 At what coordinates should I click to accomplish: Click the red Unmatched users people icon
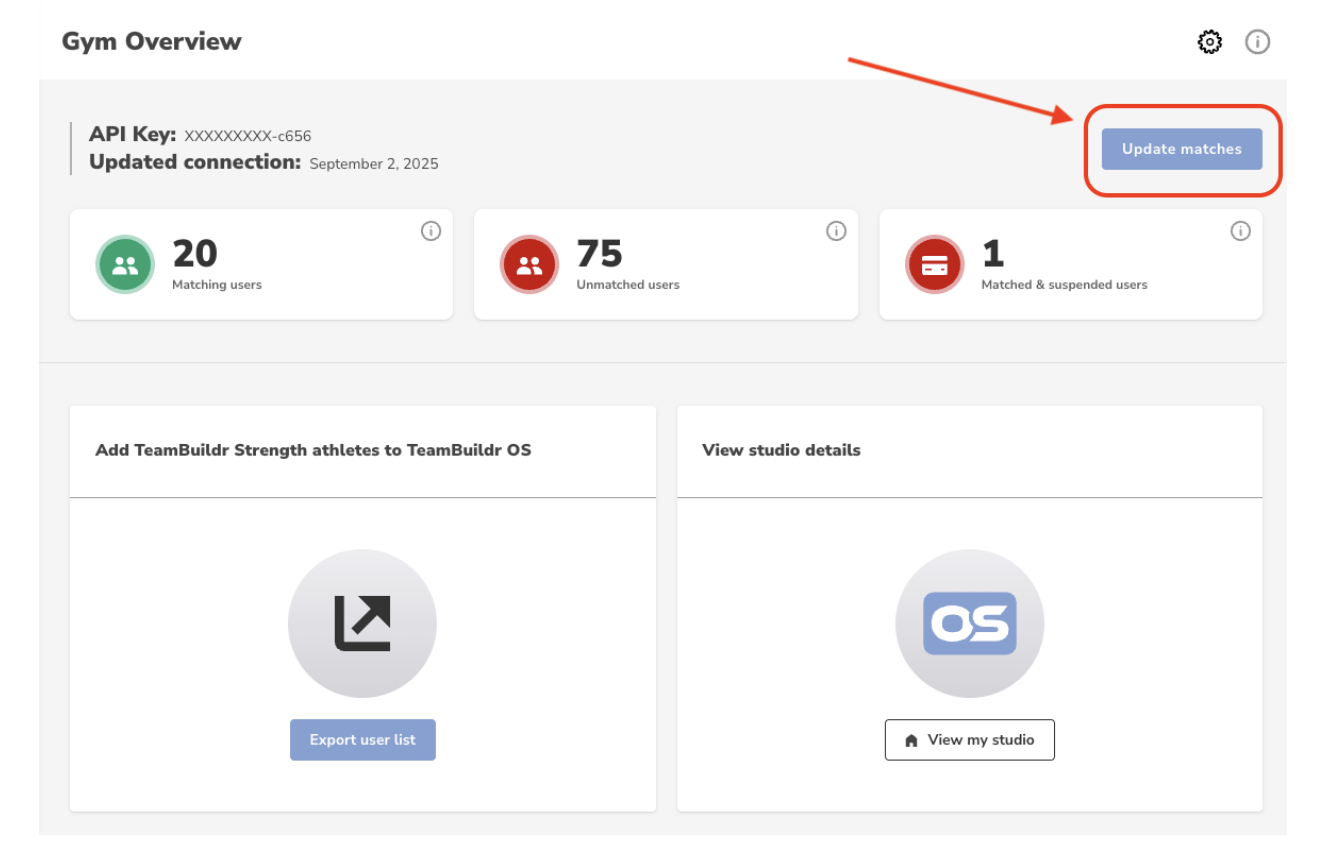pyautogui.click(x=529, y=265)
